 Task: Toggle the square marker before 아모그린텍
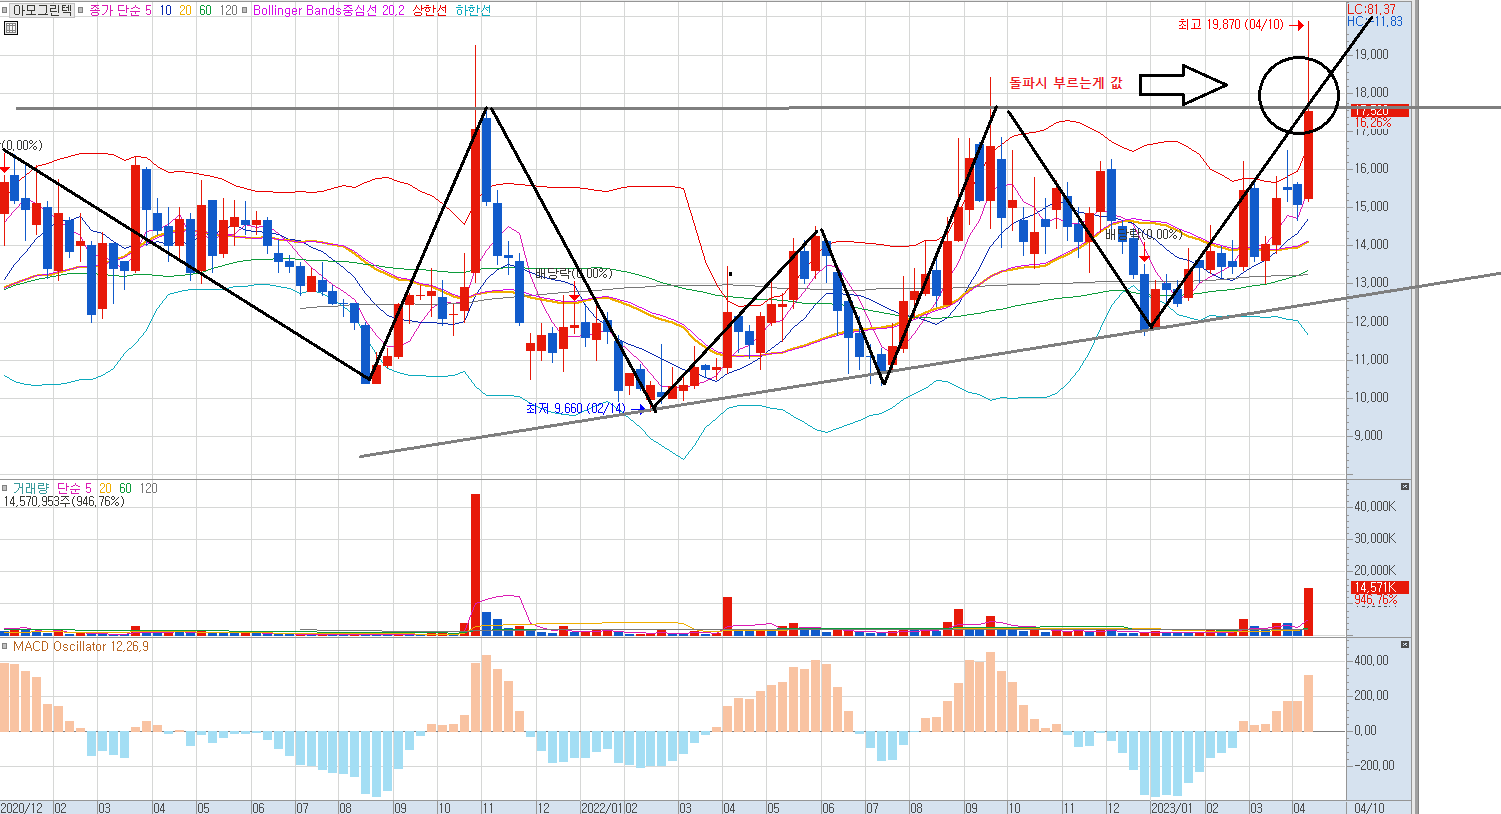coord(5,10)
